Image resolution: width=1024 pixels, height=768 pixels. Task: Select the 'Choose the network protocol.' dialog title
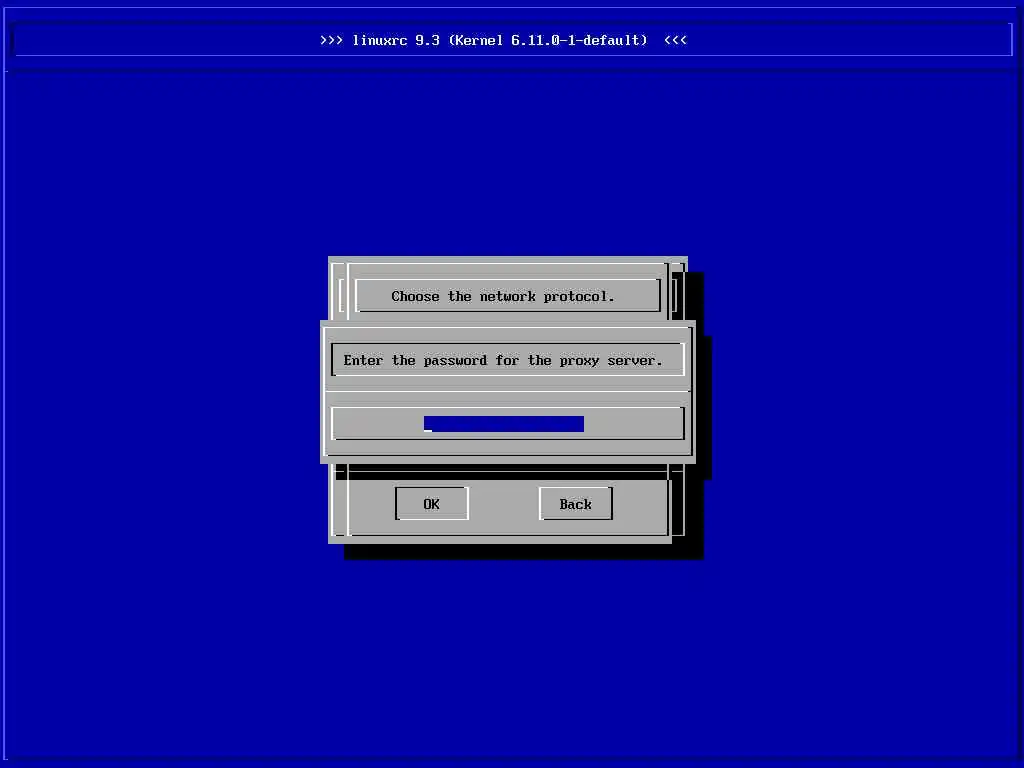point(503,296)
